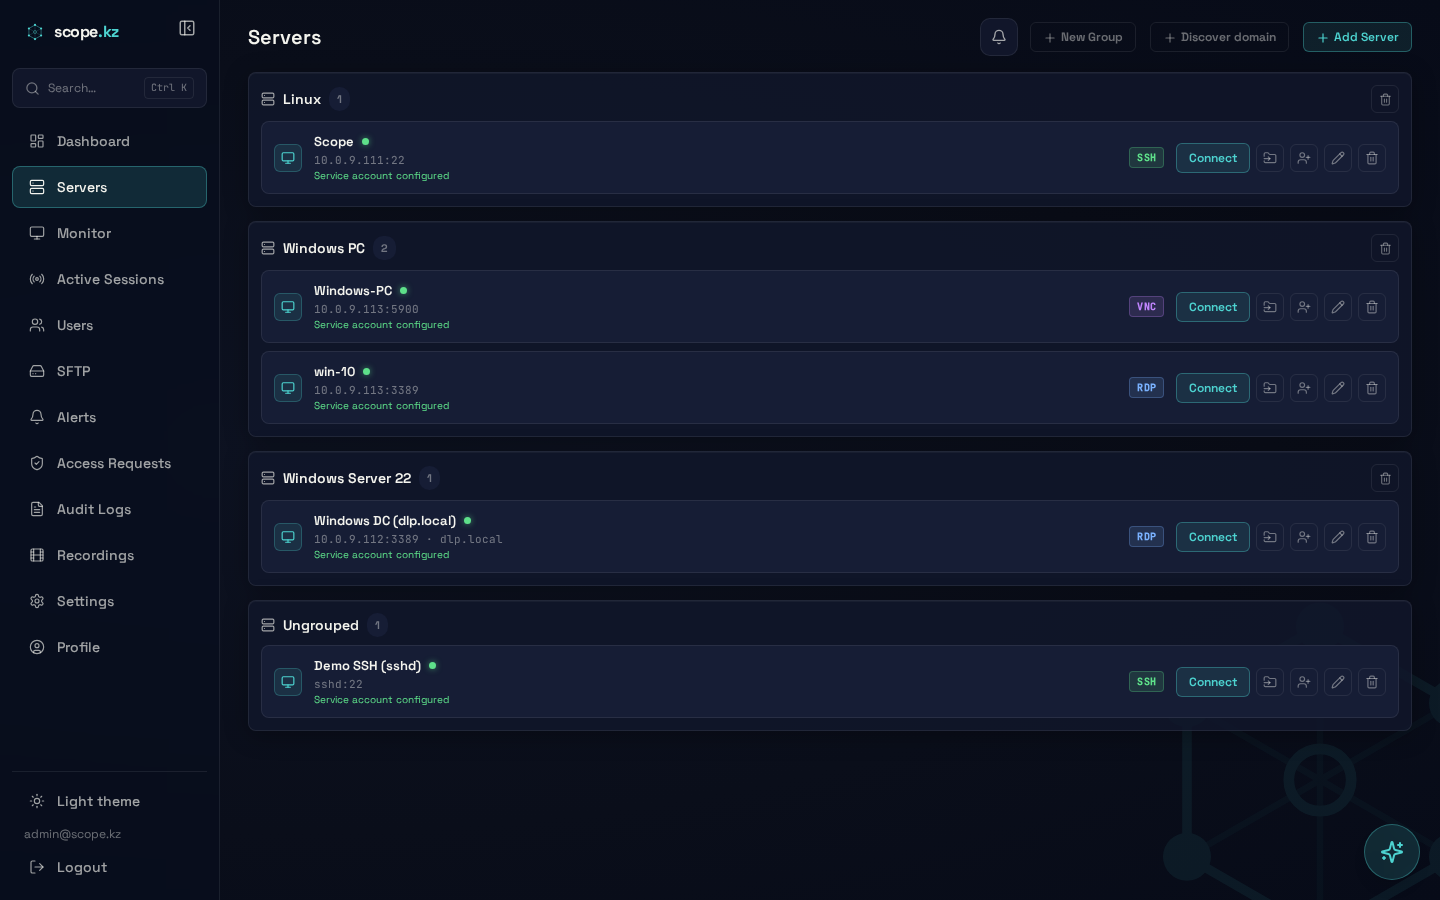Image resolution: width=1440 pixels, height=900 pixels.
Task: Open file transfer for win-10 server
Action: click(x=1270, y=388)
